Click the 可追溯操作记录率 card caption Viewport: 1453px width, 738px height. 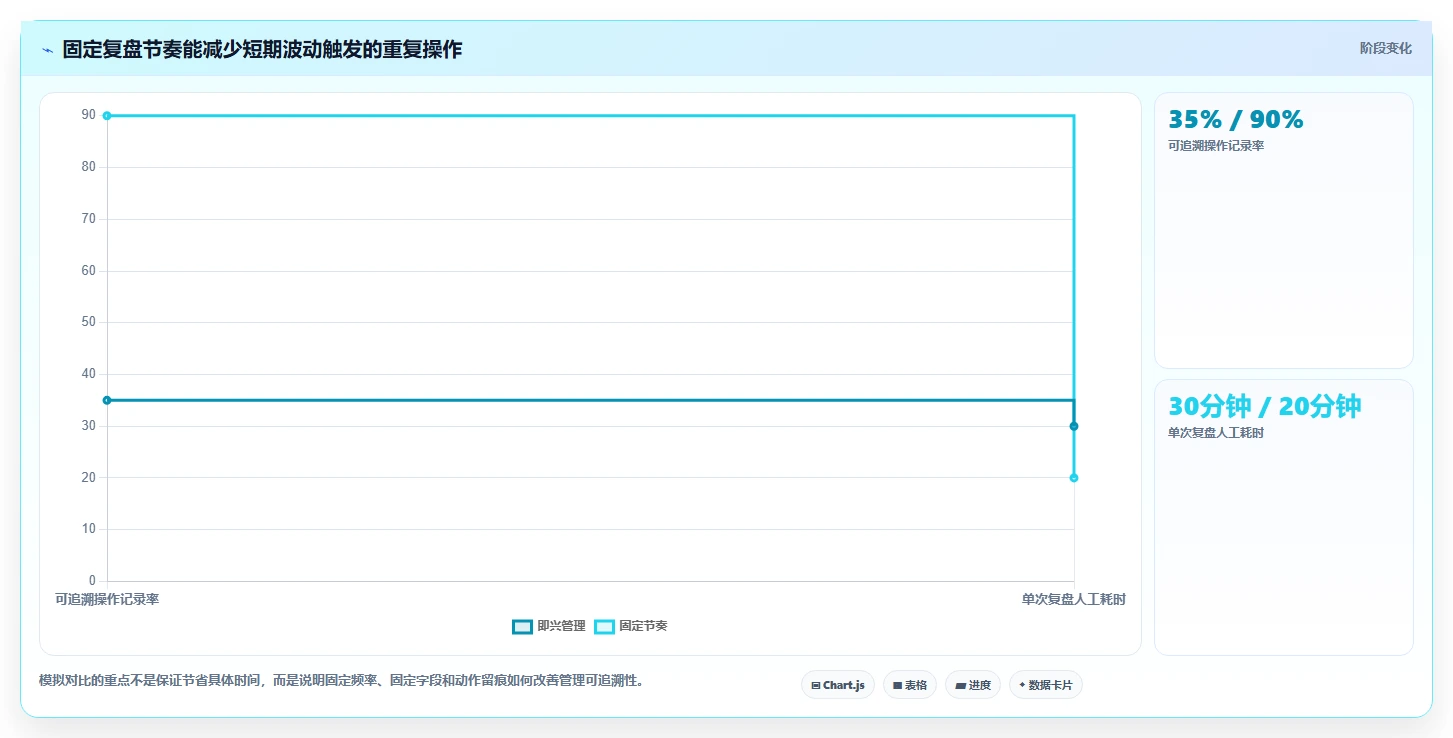[1216, 146]
